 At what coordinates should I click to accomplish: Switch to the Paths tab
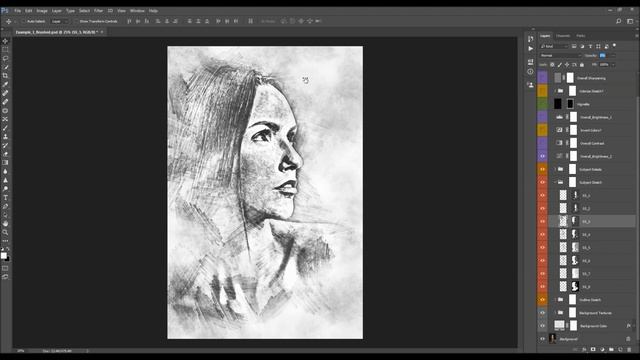pyautogui.click(x=581, y=36)
